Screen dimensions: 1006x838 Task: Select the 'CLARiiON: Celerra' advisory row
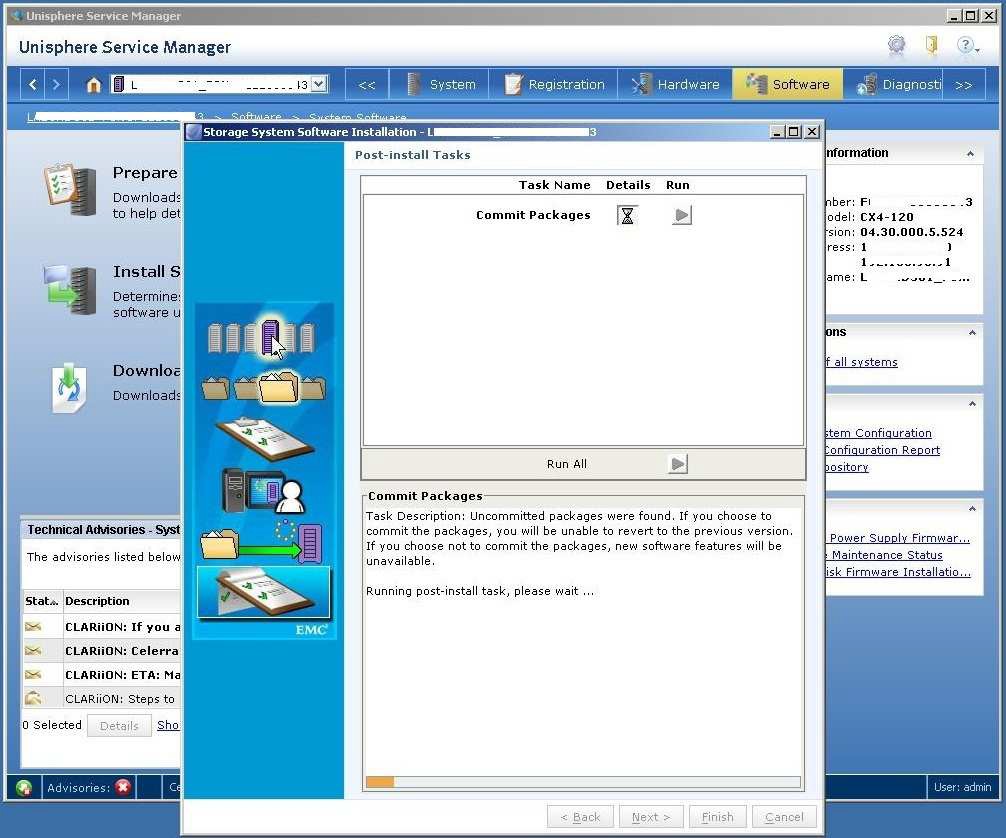101,651
